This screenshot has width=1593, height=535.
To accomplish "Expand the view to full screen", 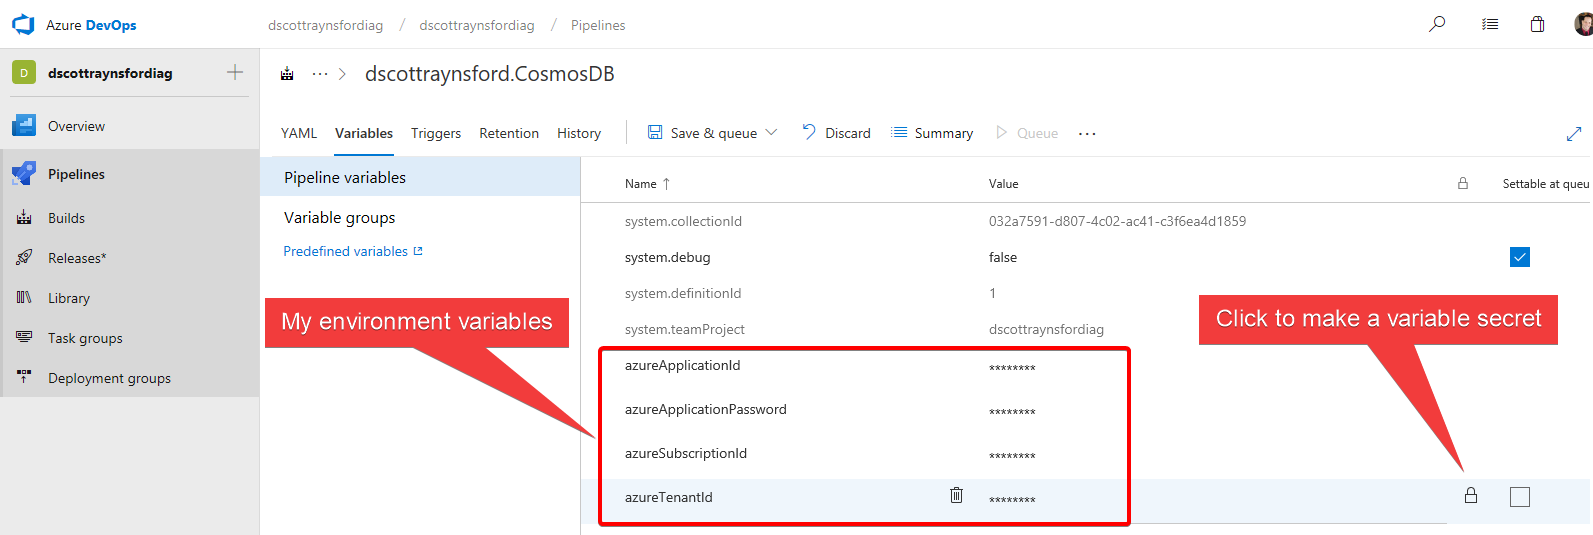I will tap(1573, 134).
